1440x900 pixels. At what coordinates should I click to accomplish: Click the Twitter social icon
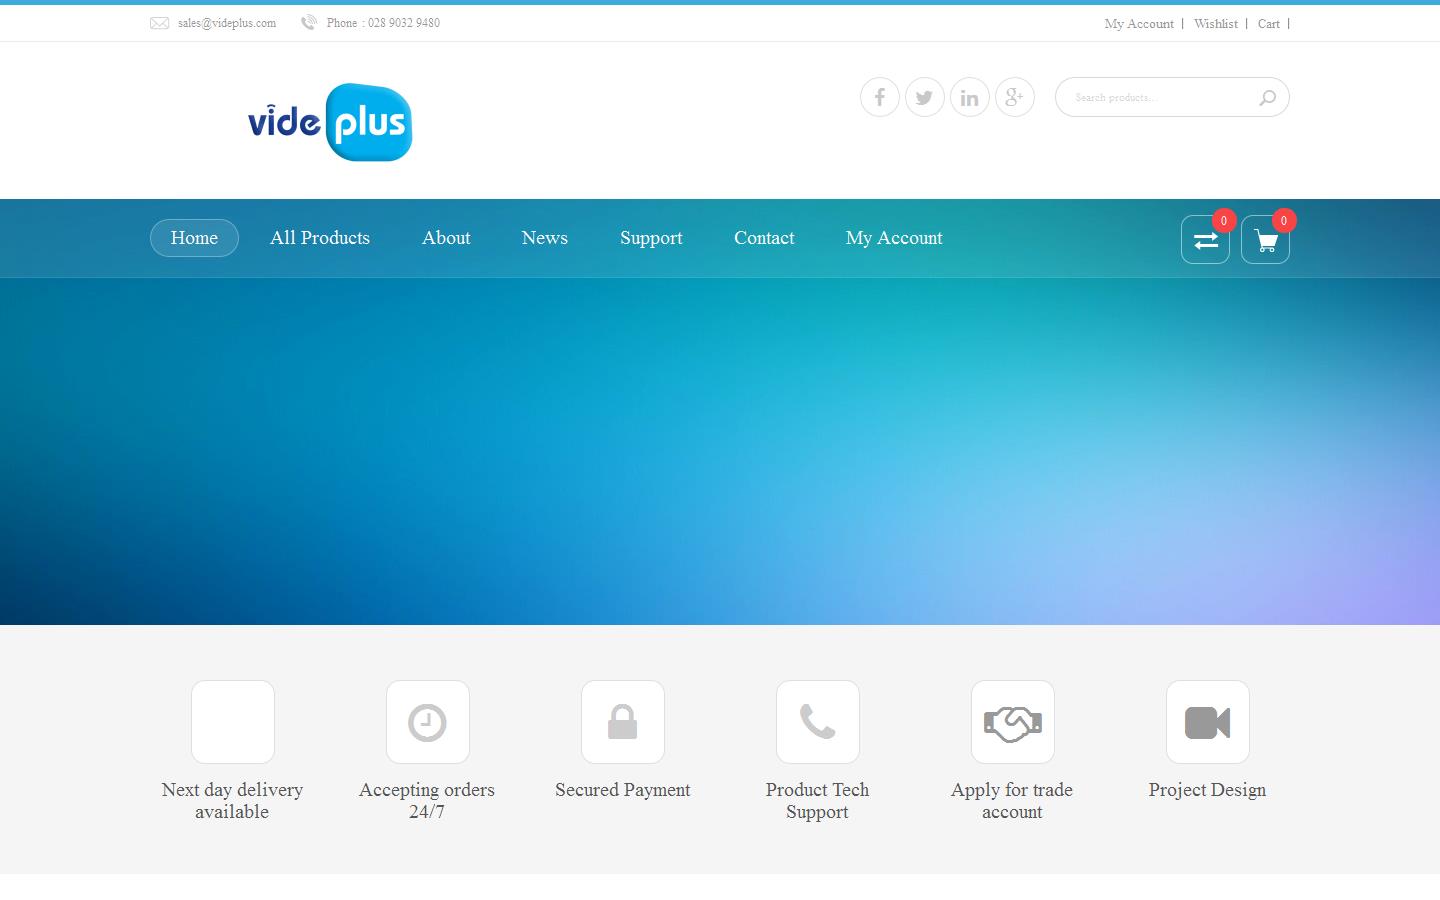pos(924,97)
